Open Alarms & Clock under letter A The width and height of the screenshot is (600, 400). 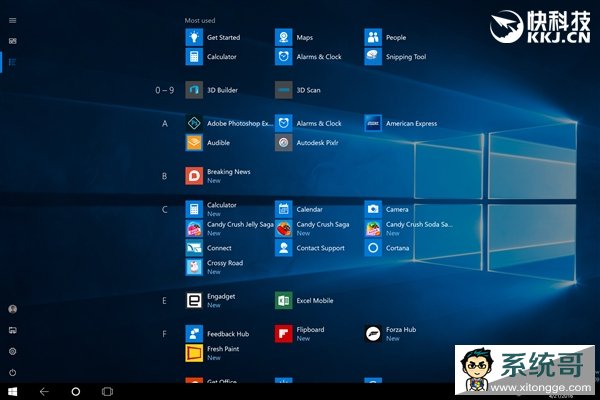(284, 123)
